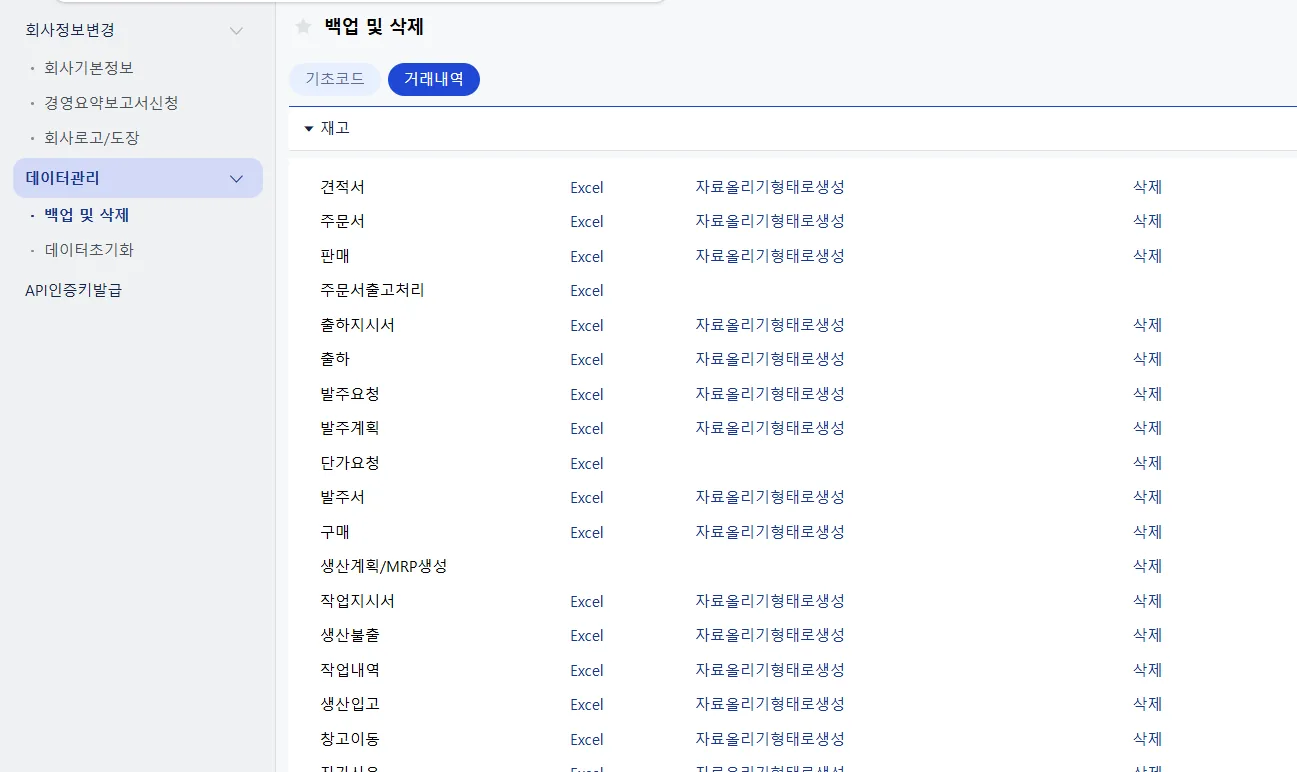The height and width of the screenshot is (772, 1297).
Task: Select the 생산계획/MRP생성 row label
Action: (384, 566)
